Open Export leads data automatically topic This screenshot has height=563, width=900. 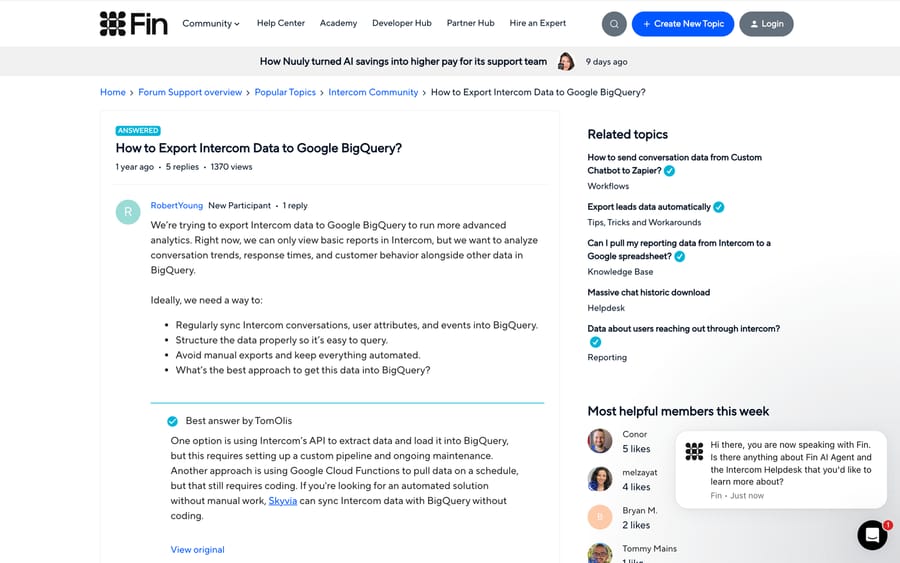(649, 207)
